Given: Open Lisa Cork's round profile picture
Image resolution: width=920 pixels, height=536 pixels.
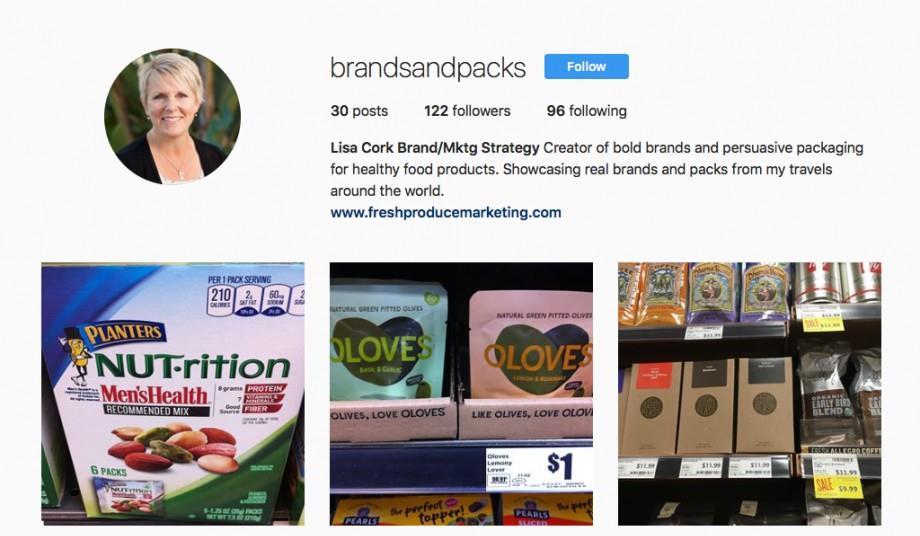Looking at the screenshot, I should point(172,116).
